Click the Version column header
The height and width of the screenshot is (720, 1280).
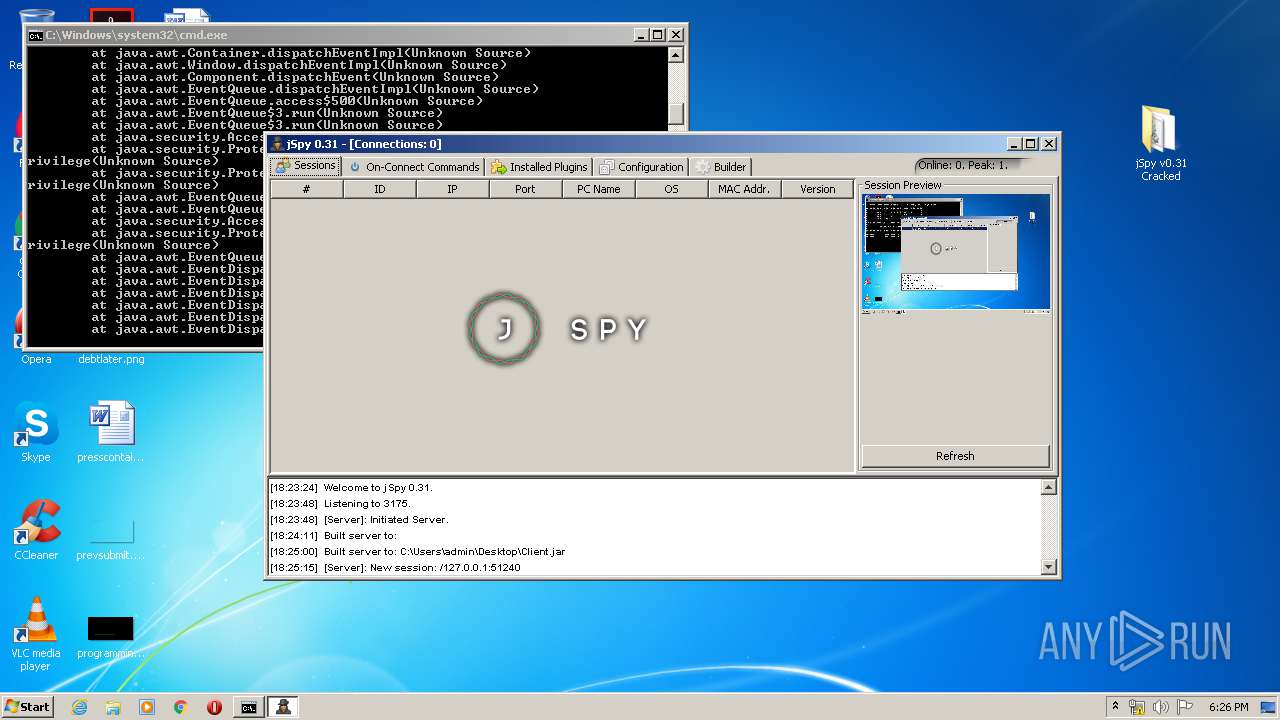pyautogui.click(x=818, y=189)
